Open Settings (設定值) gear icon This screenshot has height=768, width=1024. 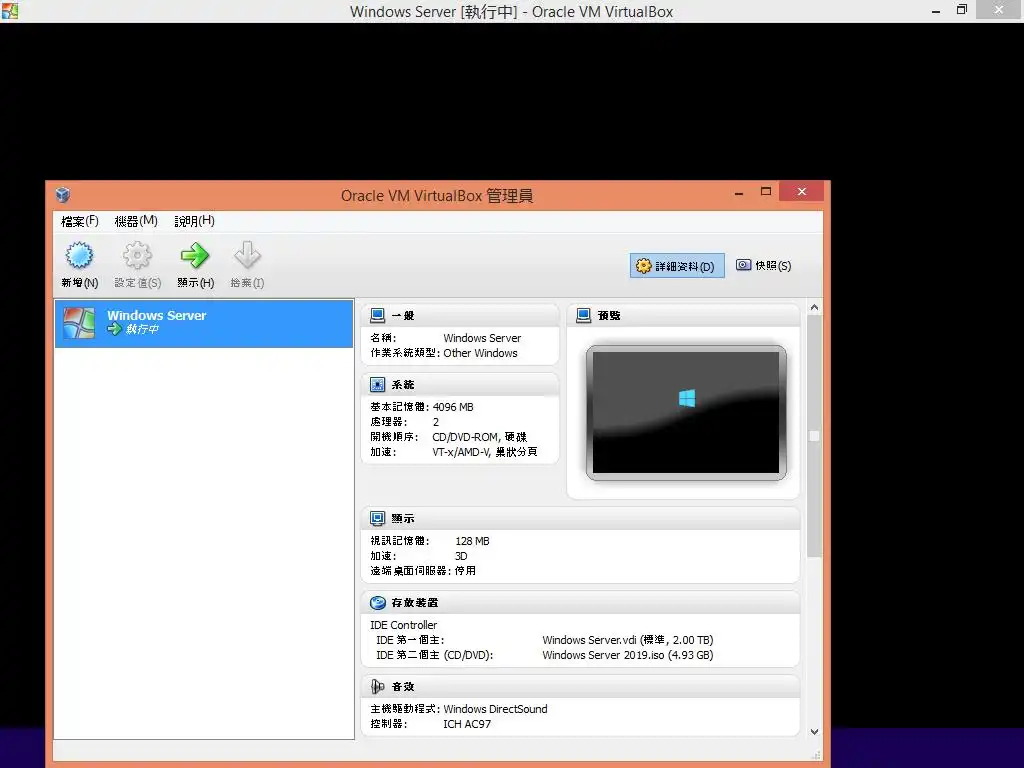tap(137, 255)
